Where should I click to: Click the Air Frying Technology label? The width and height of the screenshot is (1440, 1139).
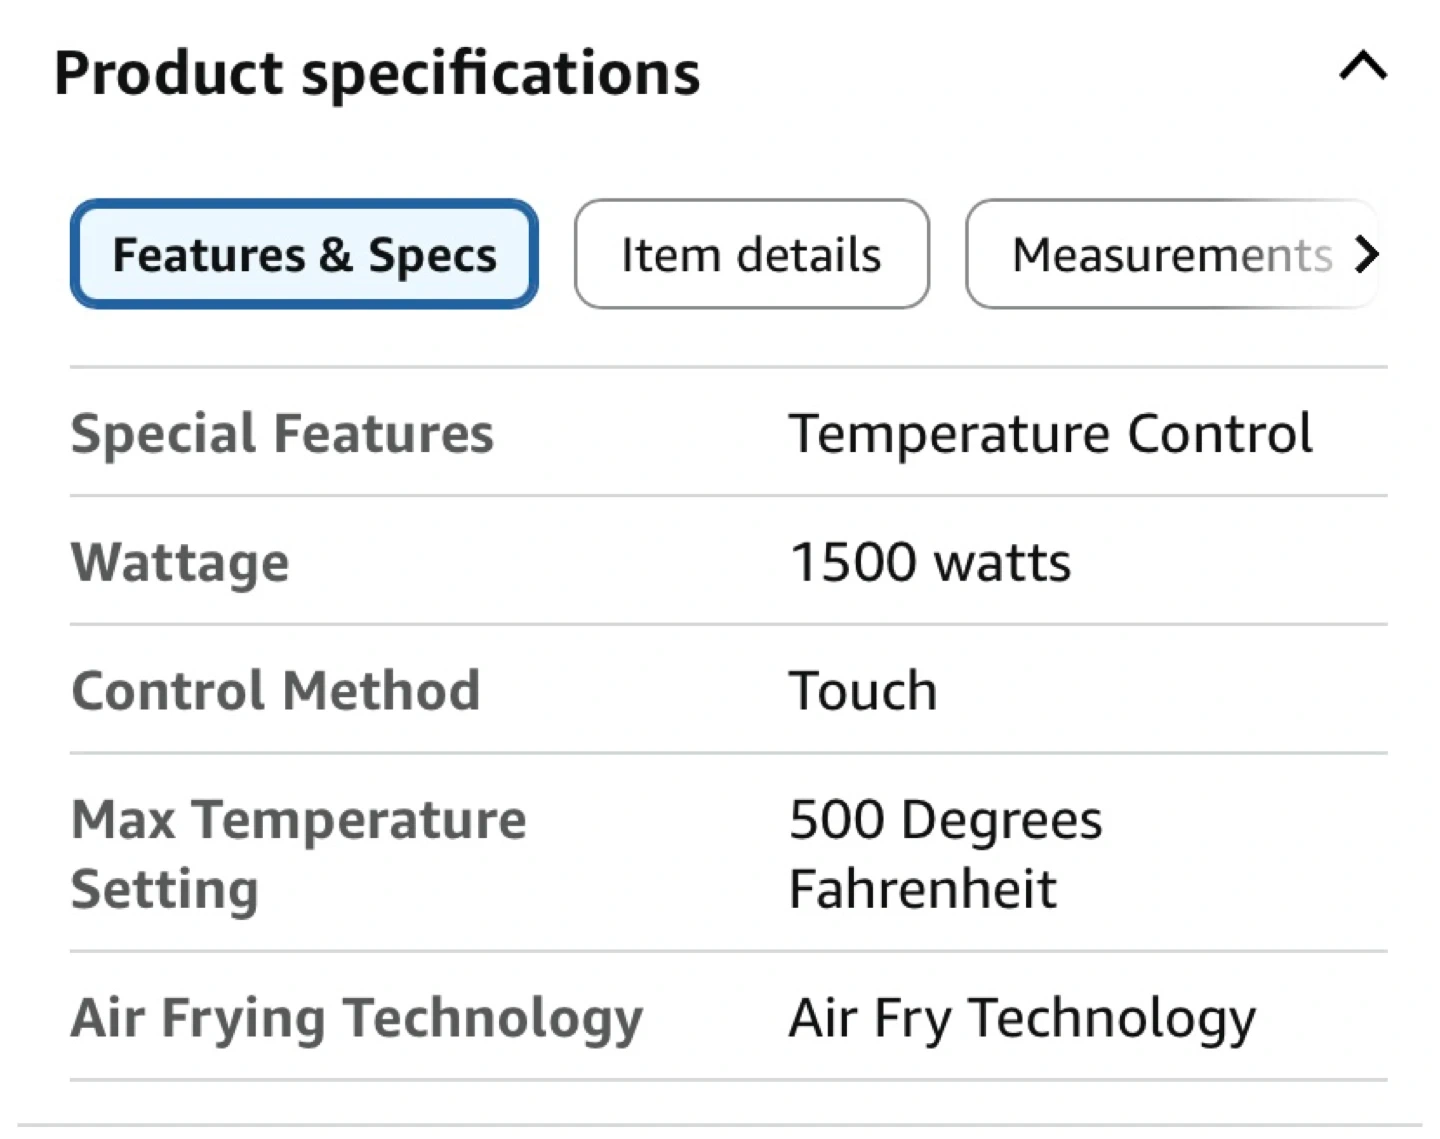(357, 1018)
